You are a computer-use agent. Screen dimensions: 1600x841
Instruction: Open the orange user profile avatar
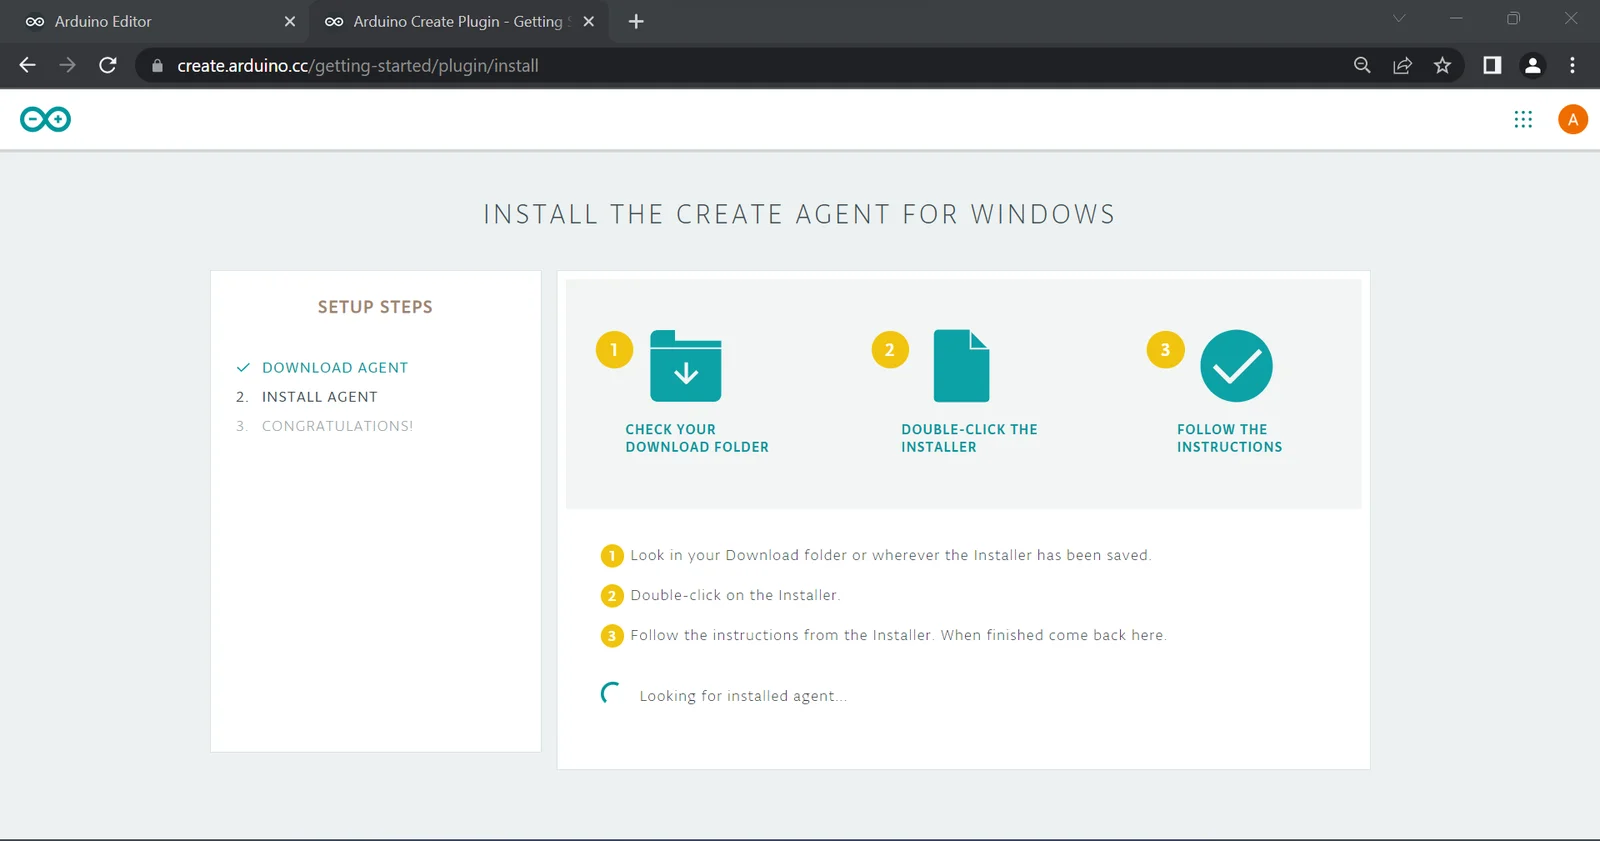(1573, 119)
